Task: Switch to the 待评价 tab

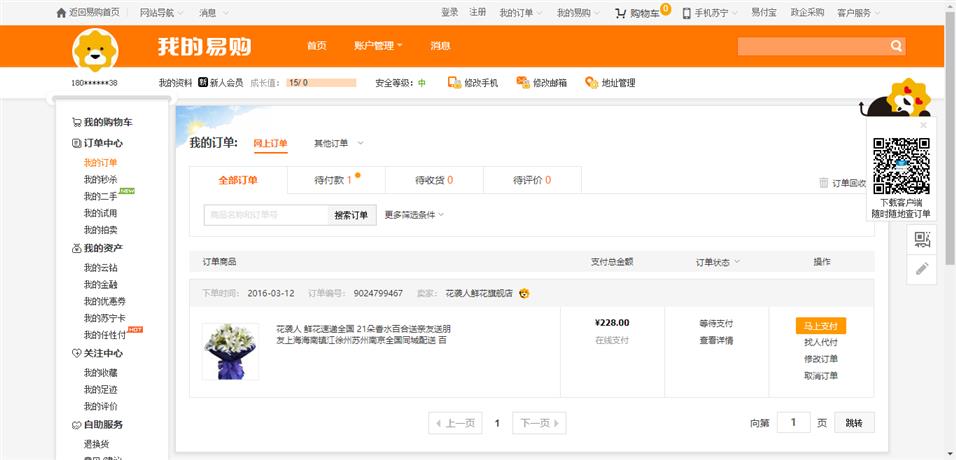Action: tap(532, 180)
